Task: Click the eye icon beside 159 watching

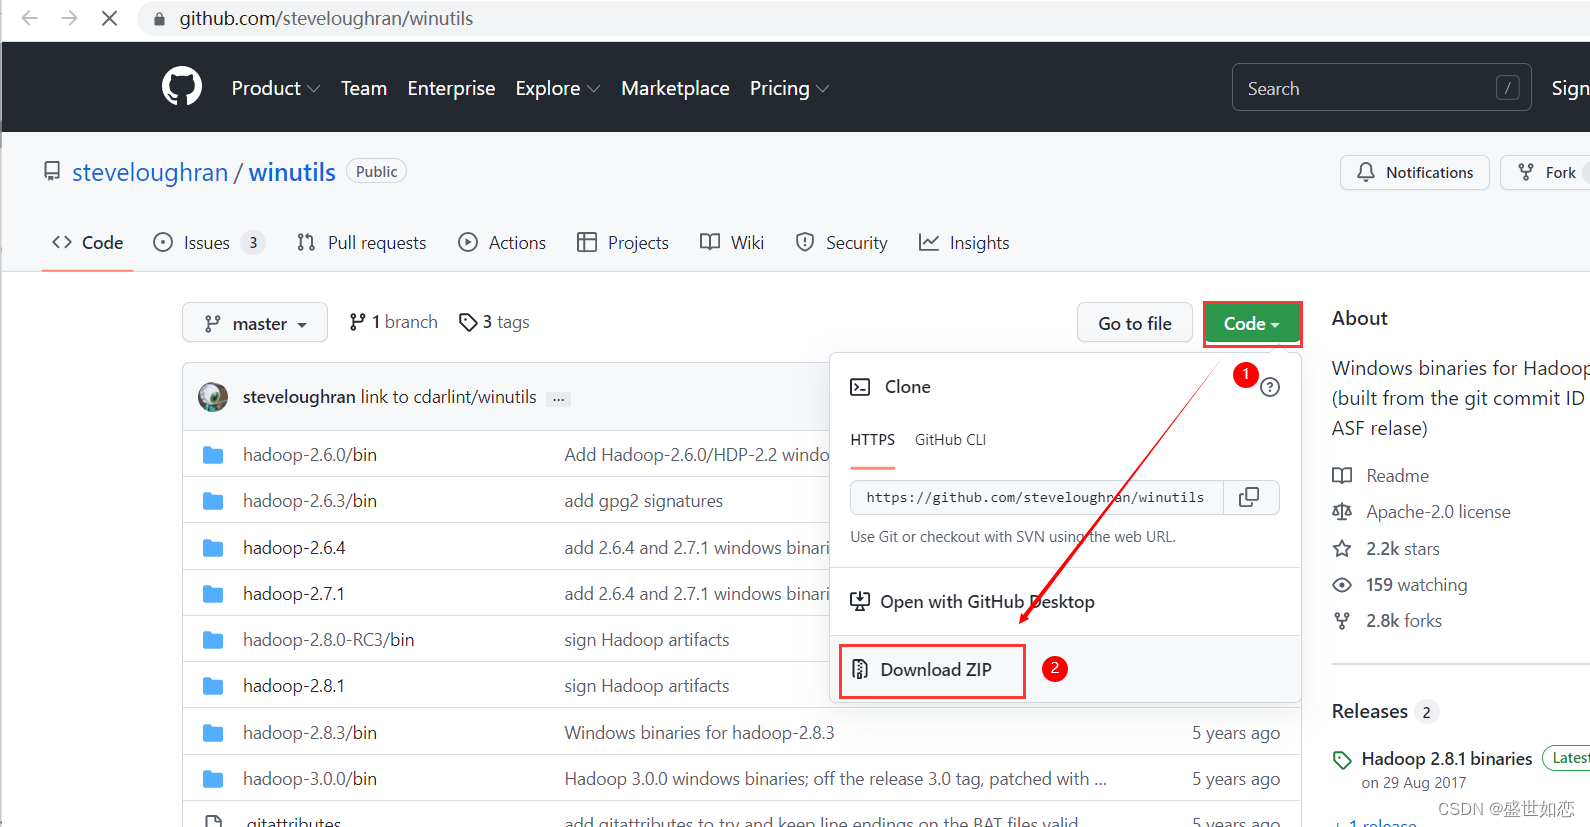Action: 1342,585
